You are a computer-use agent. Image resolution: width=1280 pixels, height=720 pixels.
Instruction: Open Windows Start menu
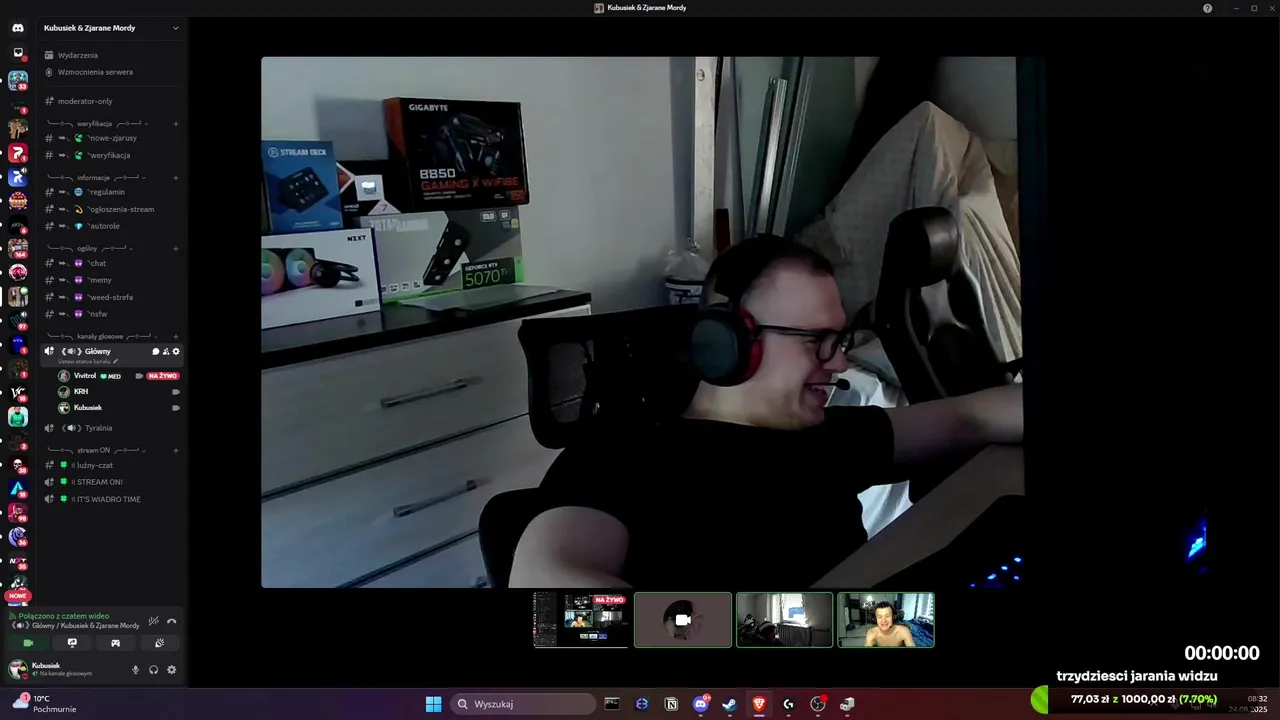click(433, 704)
